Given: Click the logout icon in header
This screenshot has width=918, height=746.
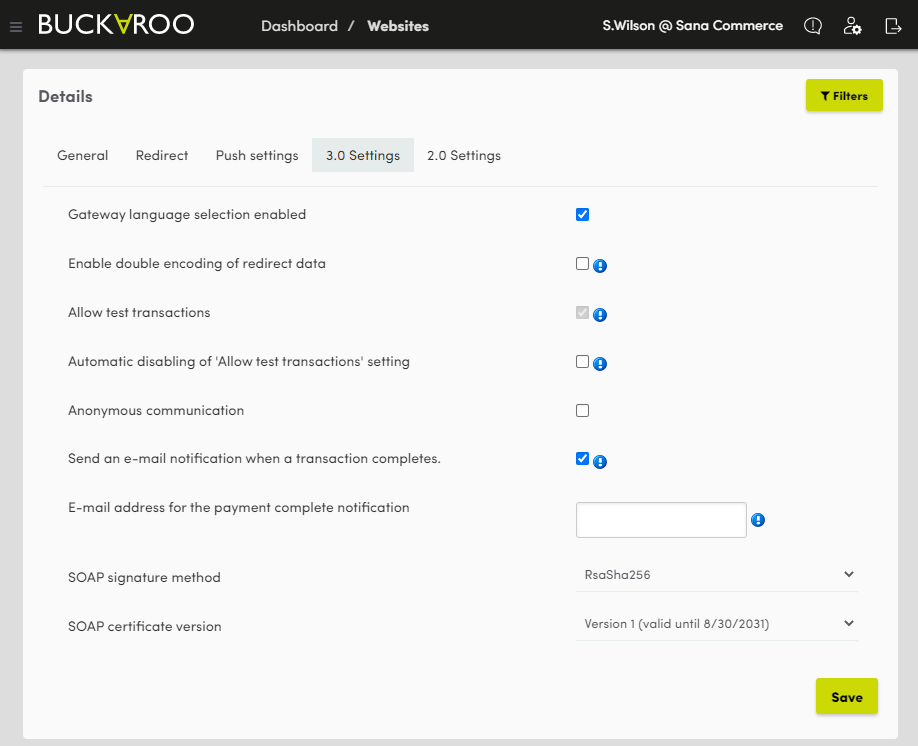Looking at the screenshot, I should click(x=893, y=26).
